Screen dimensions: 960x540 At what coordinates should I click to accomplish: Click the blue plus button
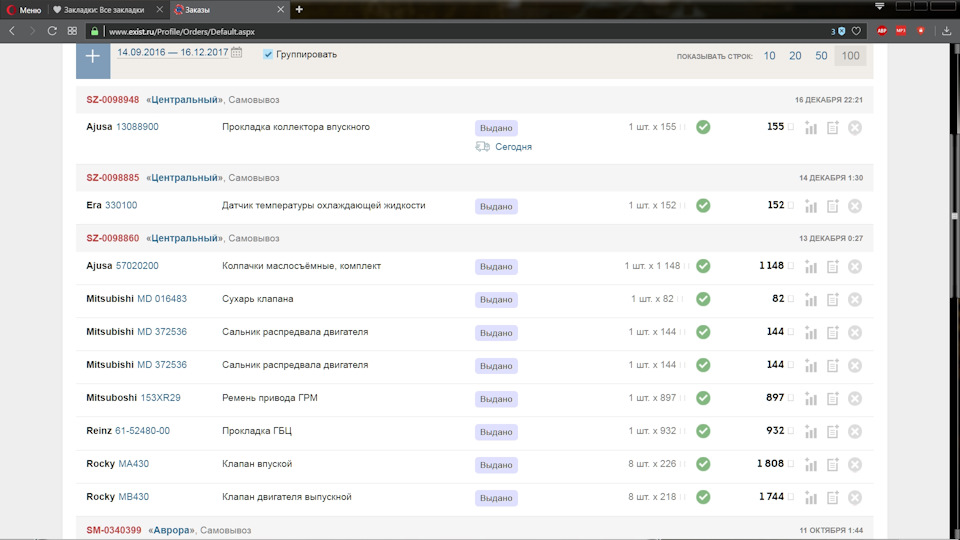point(93,56)
